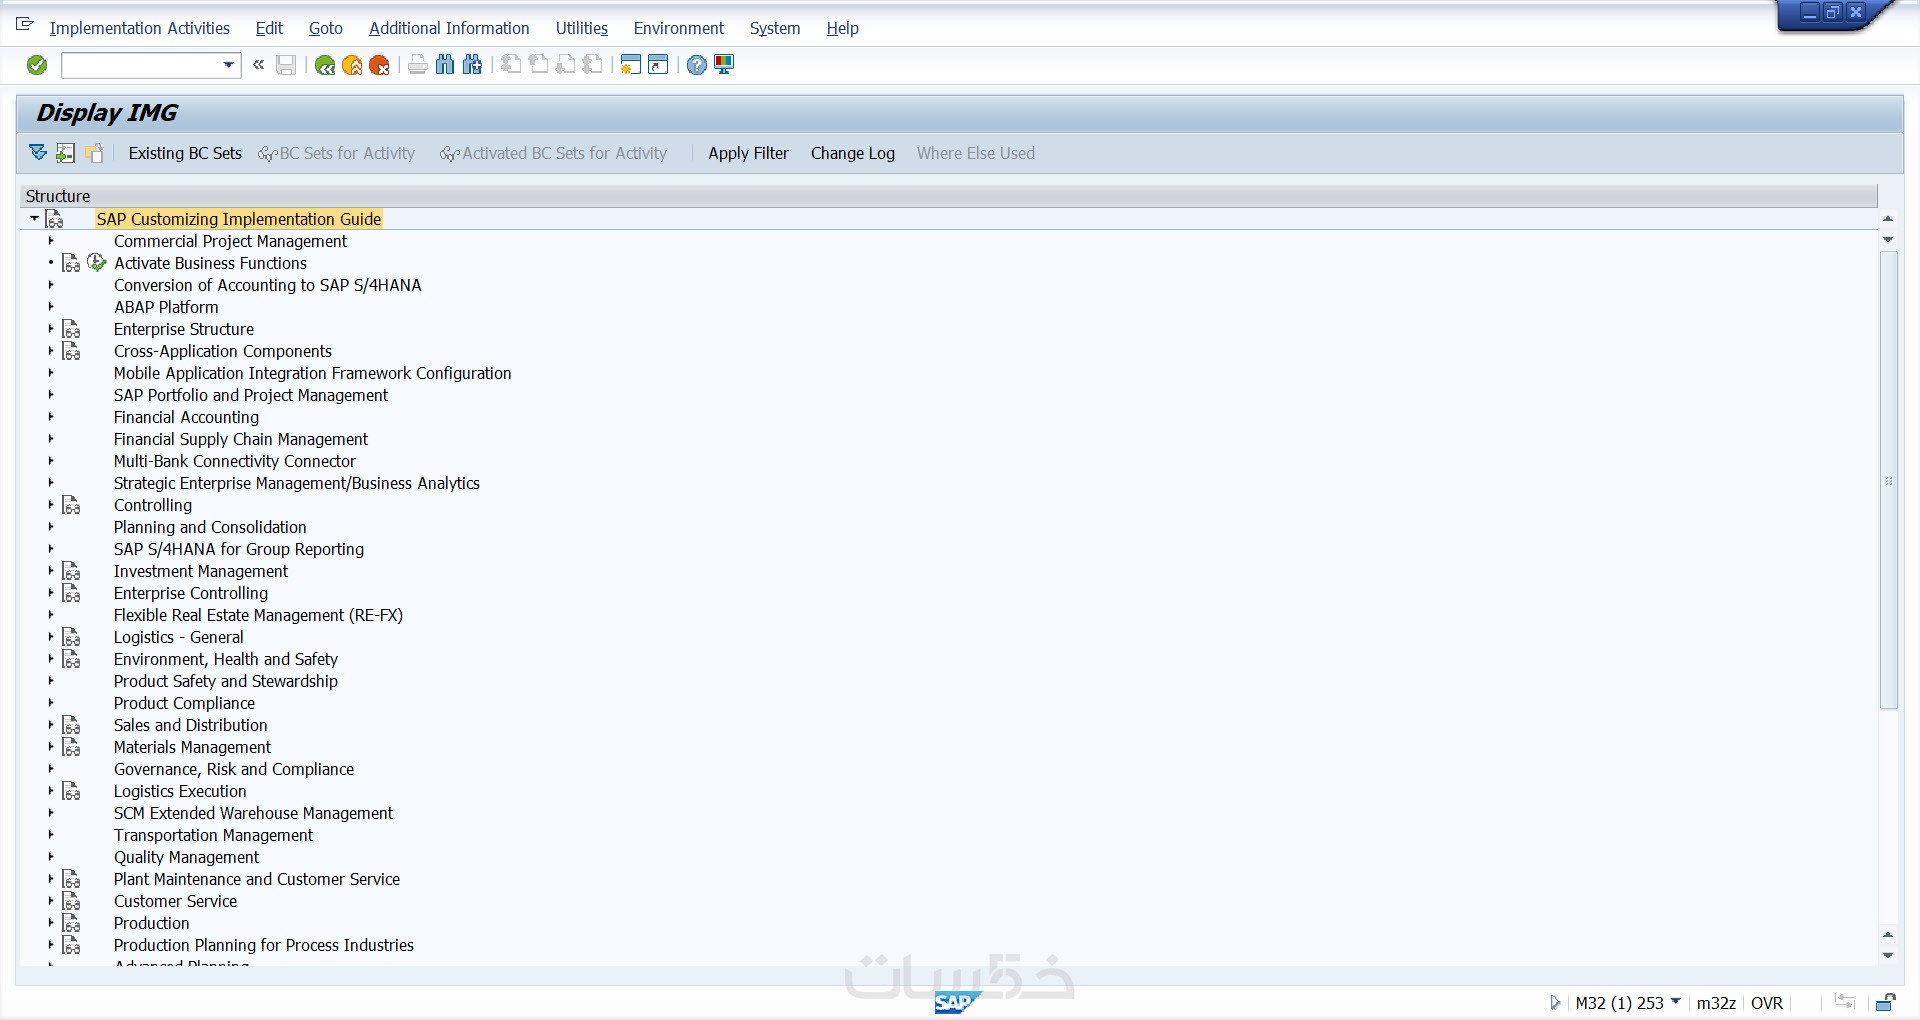Open the documentation icon beside Materials Management

tap(71, 747)
